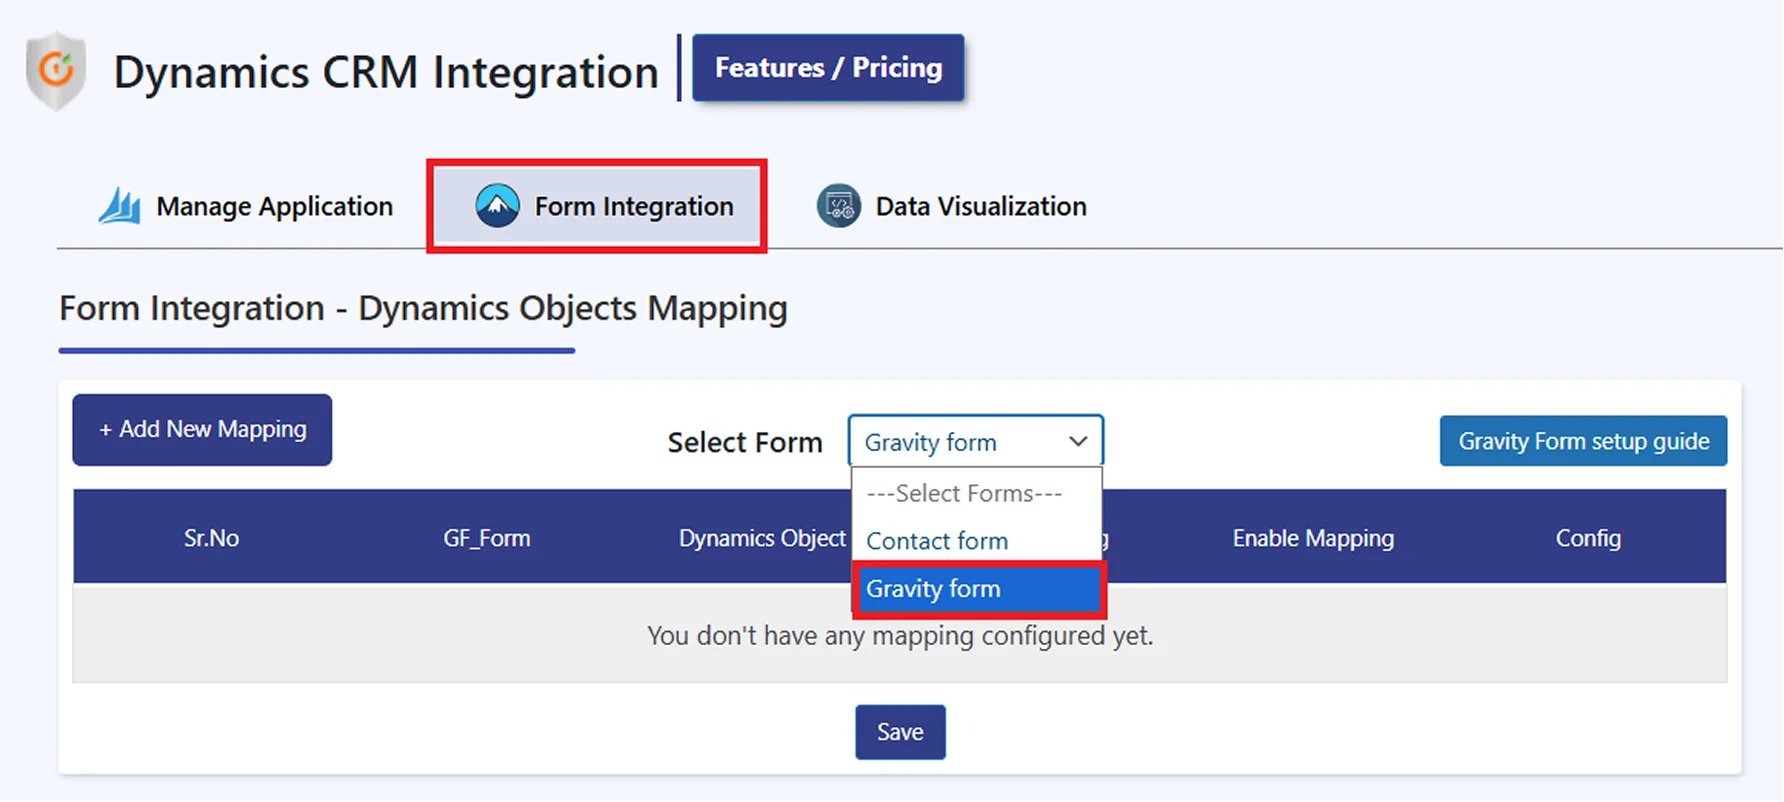This screenshot has height=802, width=1784.
Task: Open the Features / Pricing page
Action: click(x=828, y=68)
